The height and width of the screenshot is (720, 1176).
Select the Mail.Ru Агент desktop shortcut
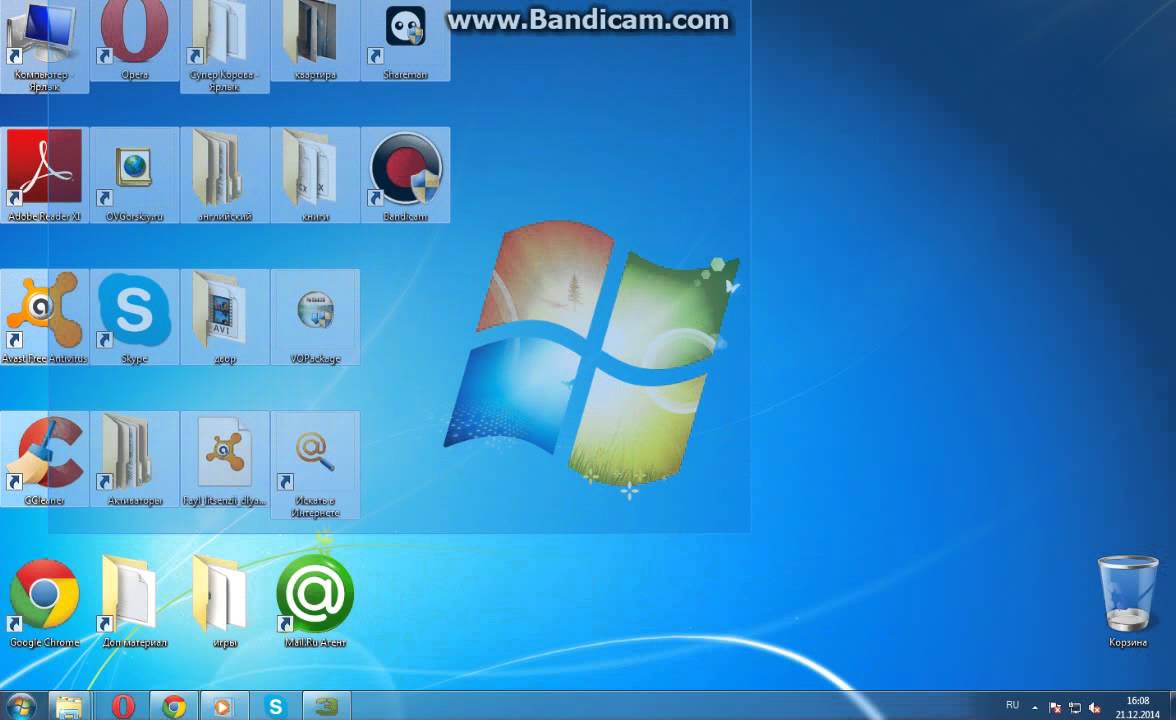pos(315,602)
